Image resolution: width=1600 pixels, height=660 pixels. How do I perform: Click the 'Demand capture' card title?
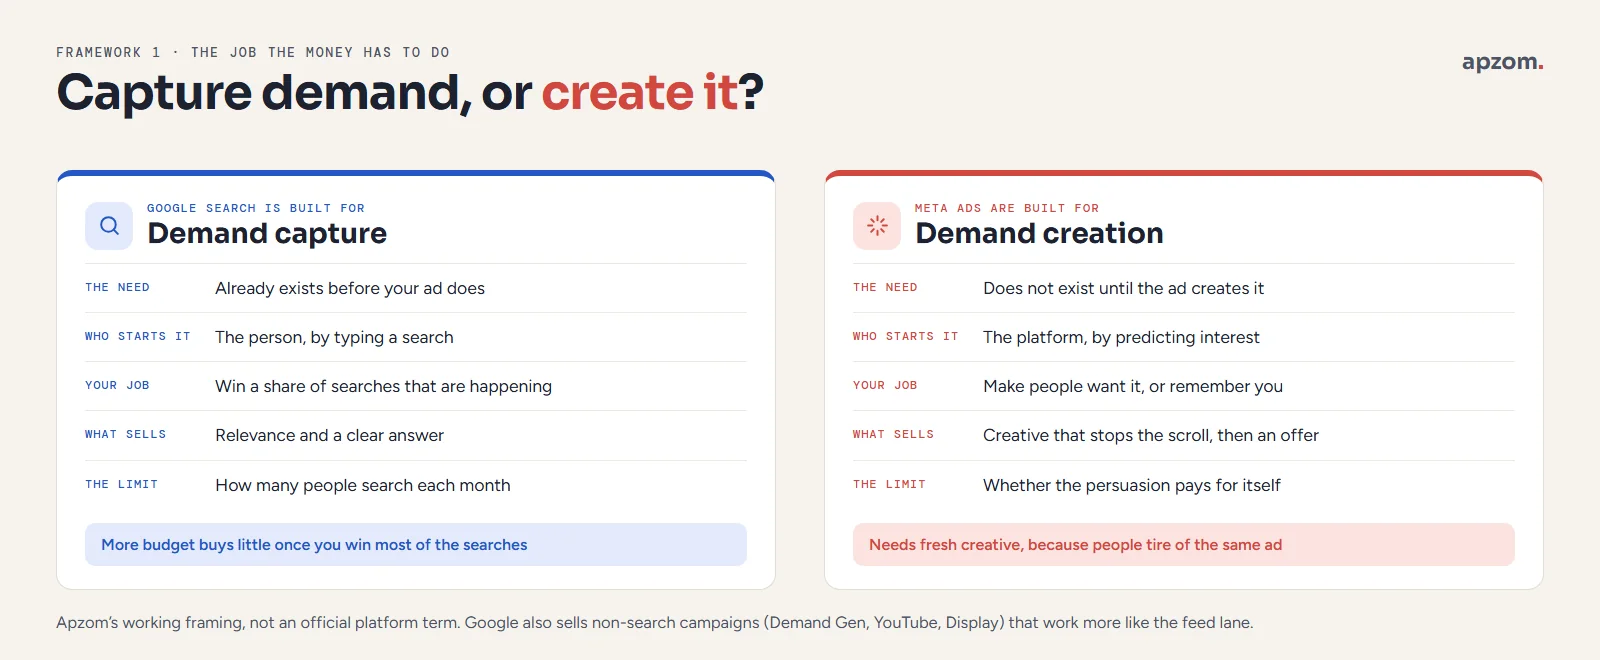pos(267,233)
